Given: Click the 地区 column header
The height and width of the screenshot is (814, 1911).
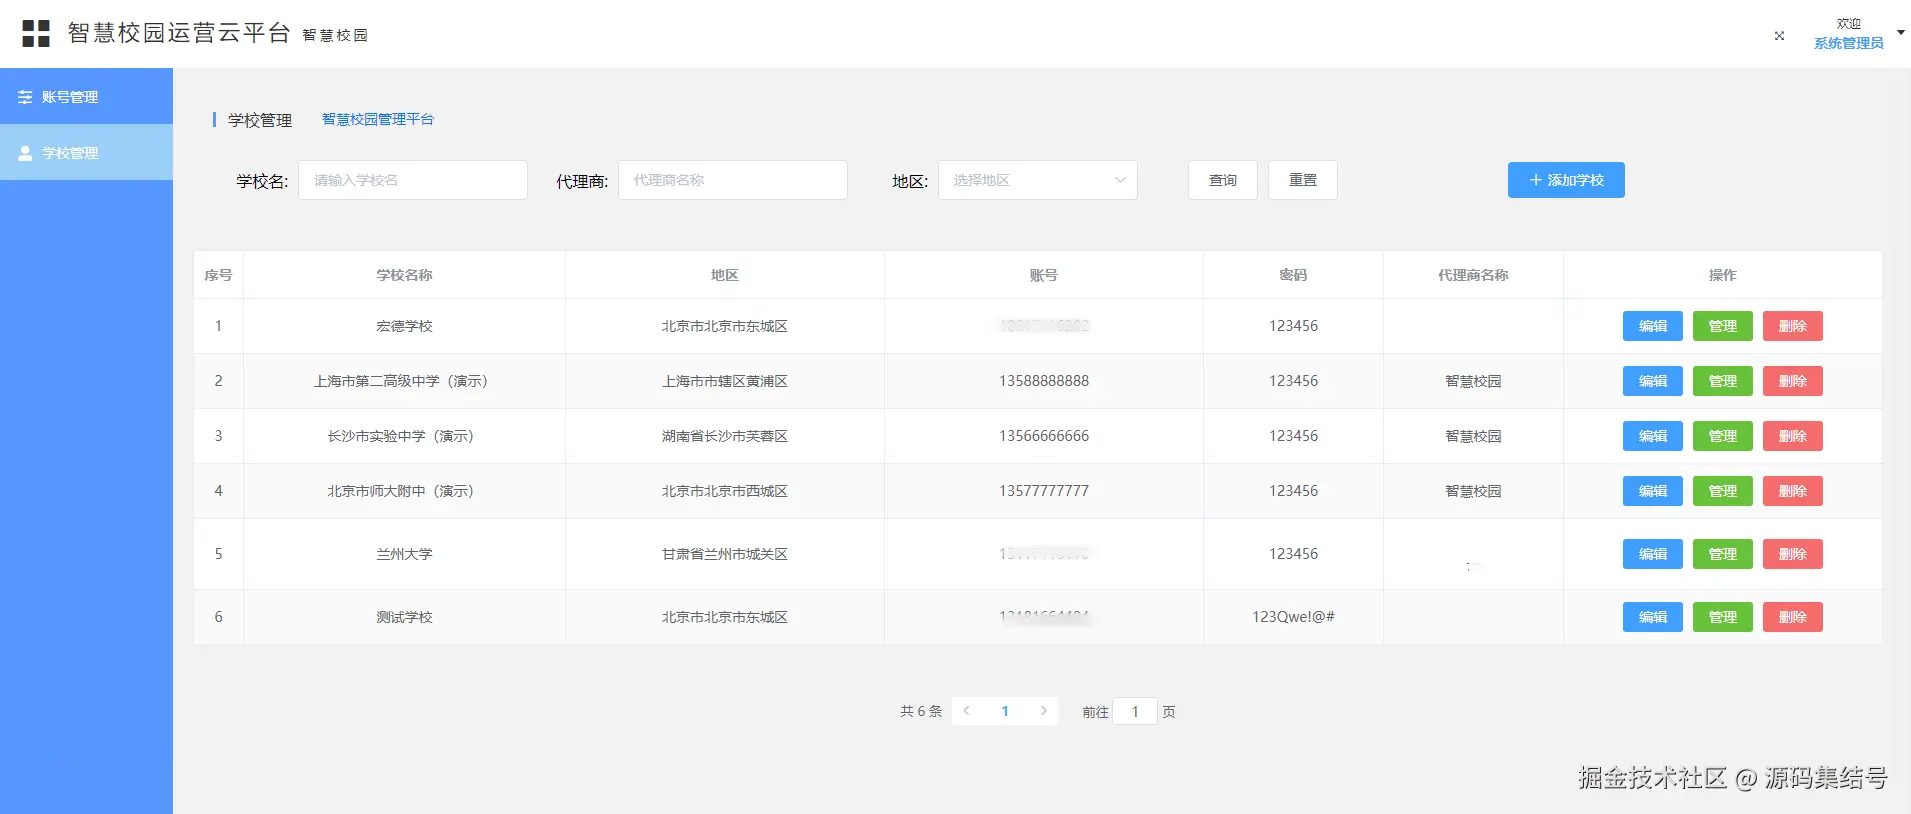Looking at the screenshot, I should click(x=724, y=275).
